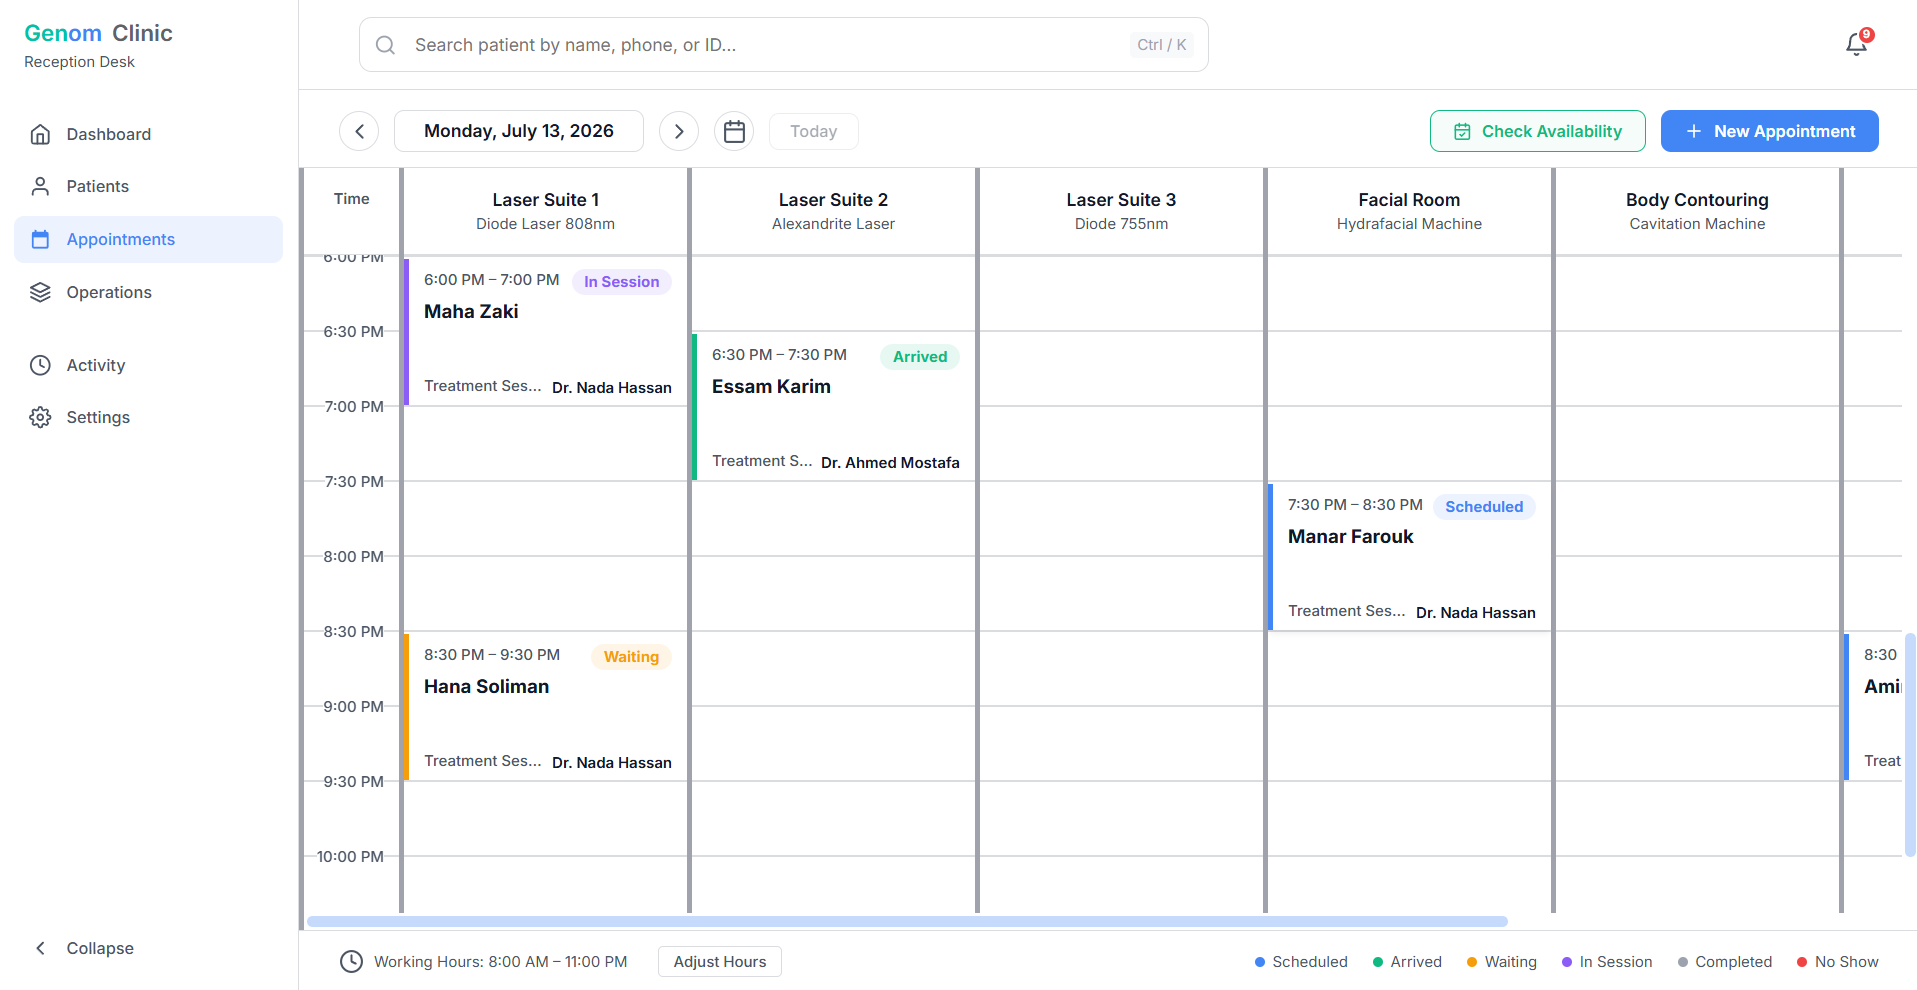Click the Operations layers icon
The image size is (1917, 990).
tap(40, 292)
